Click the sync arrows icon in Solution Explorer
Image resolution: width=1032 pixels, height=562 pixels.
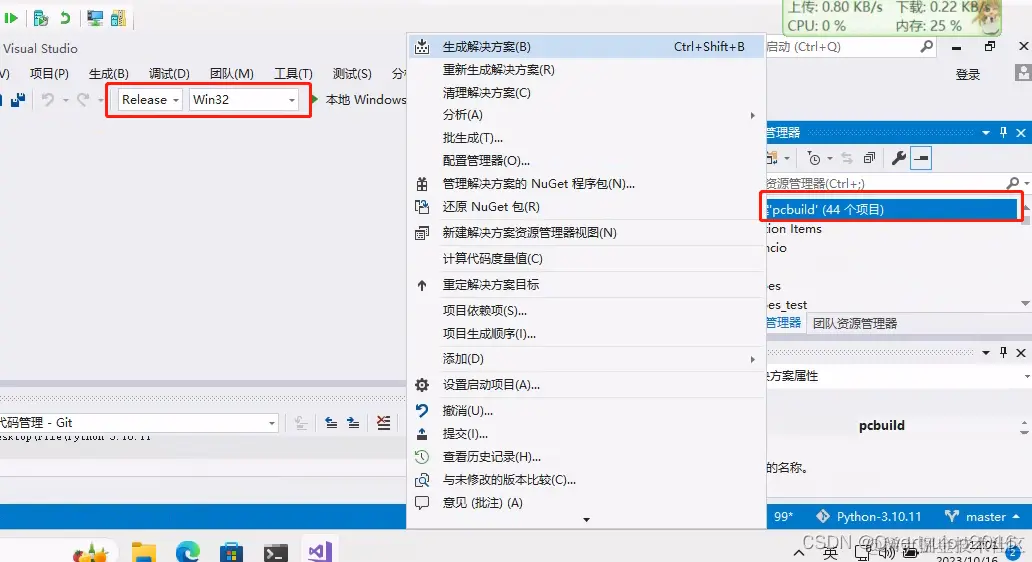click(x=847, y=159)
